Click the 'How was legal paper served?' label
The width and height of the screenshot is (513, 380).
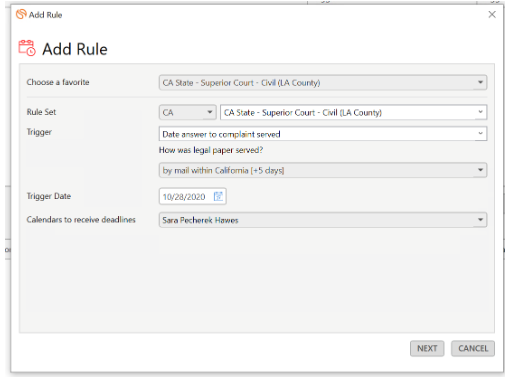point(211,150)
